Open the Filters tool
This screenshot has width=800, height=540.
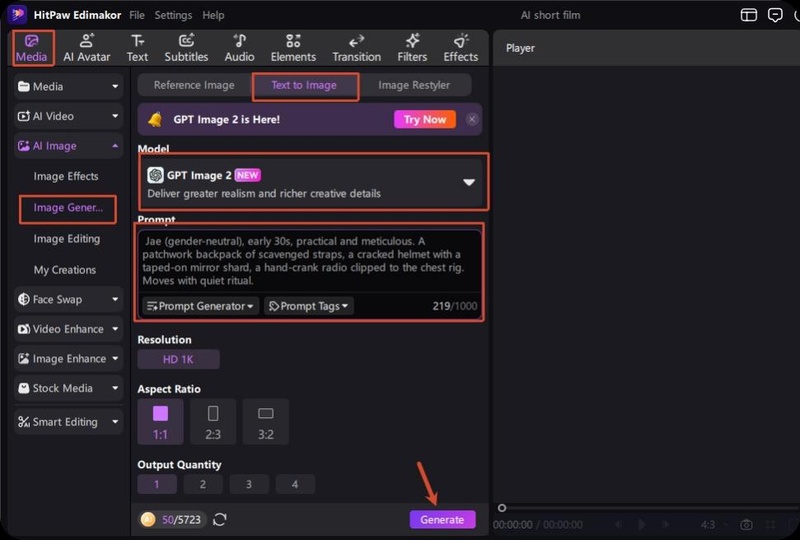coord(412,48)
